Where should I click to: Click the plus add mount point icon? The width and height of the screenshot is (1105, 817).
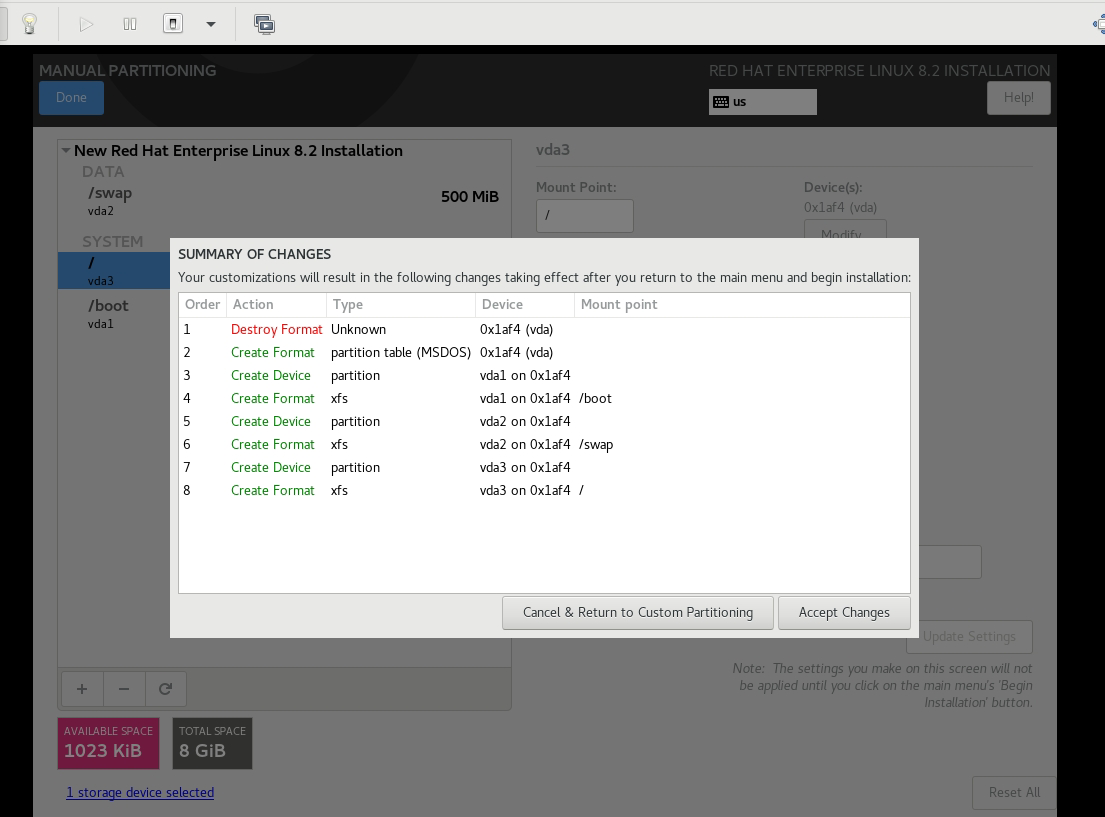[82, 689]
